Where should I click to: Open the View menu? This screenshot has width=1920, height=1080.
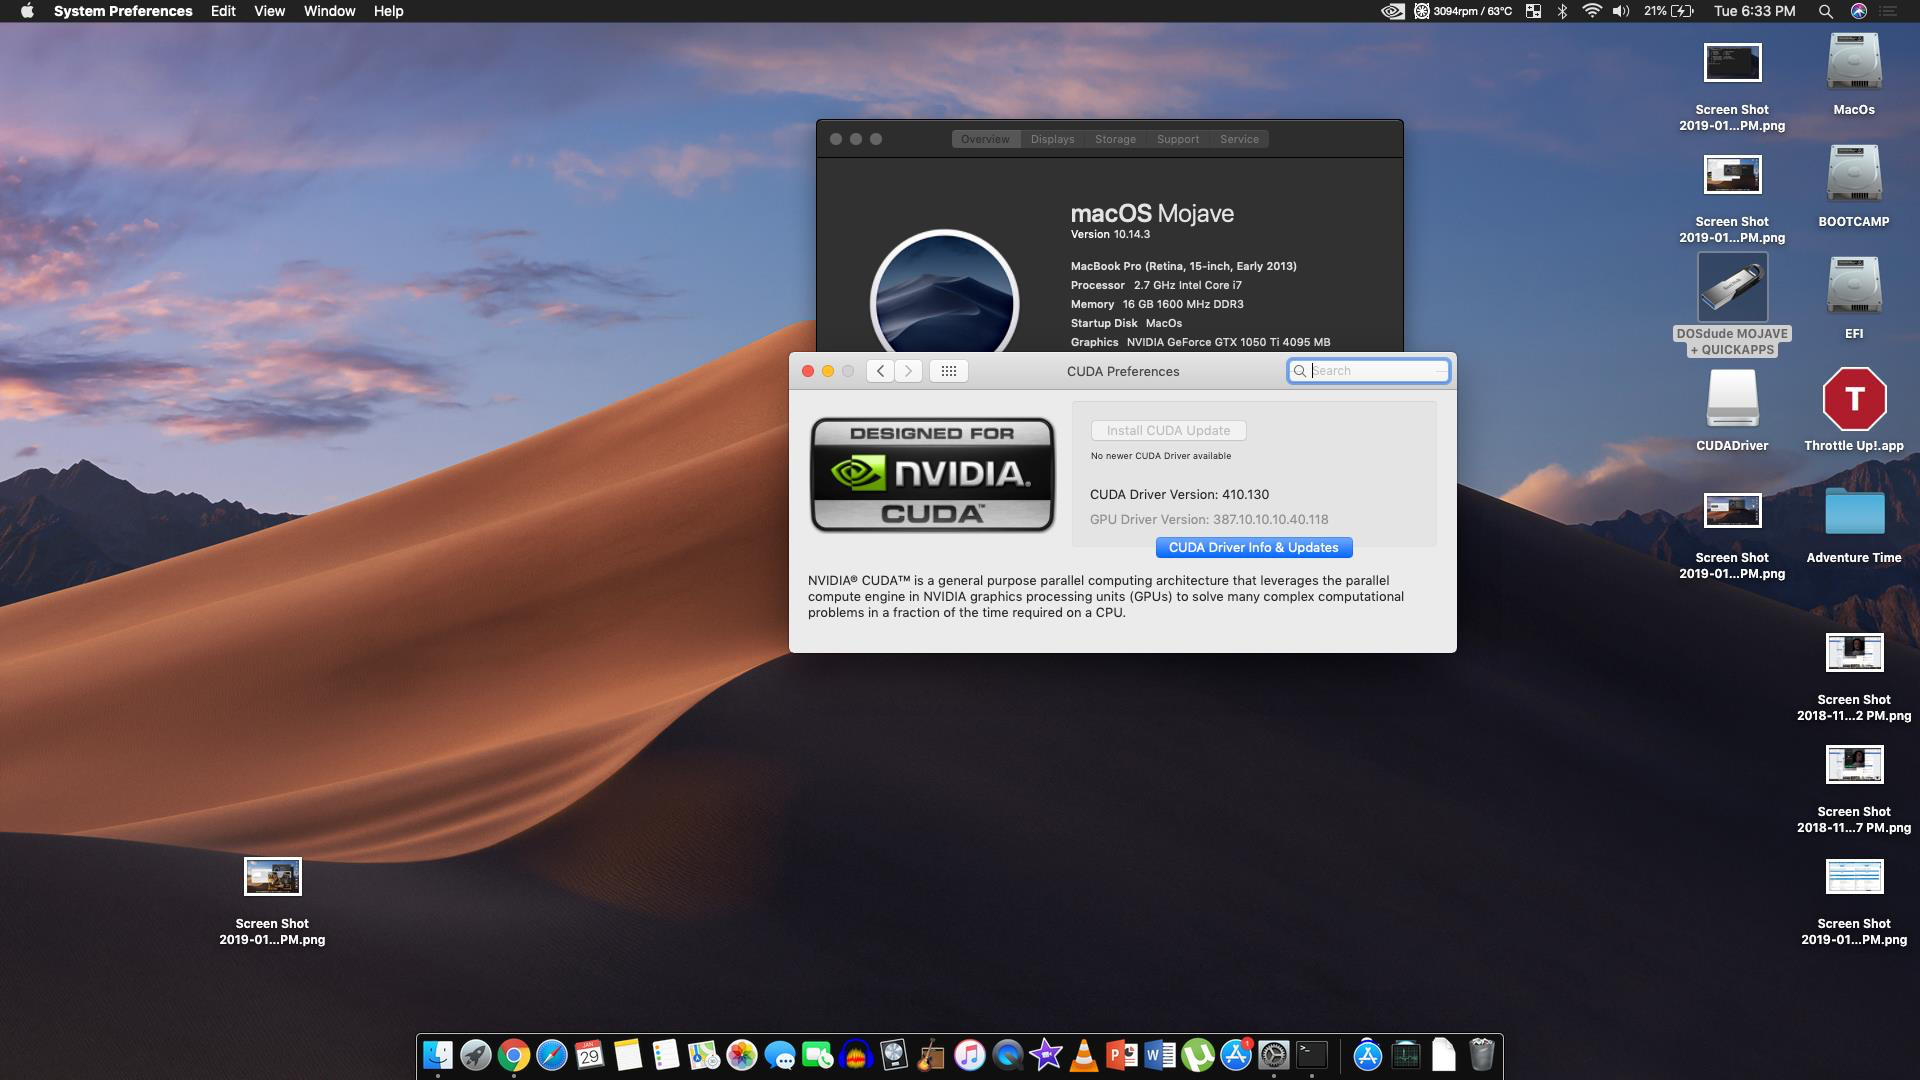tap(269, 11)
